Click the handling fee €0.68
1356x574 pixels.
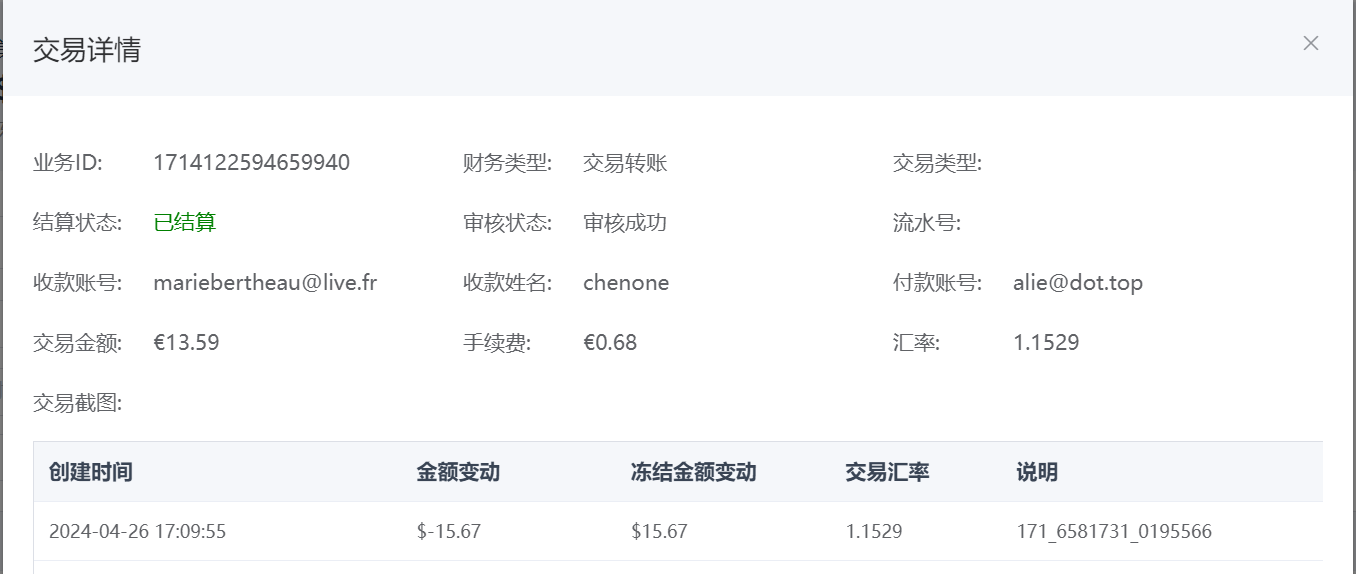click(x=610, y=343)
